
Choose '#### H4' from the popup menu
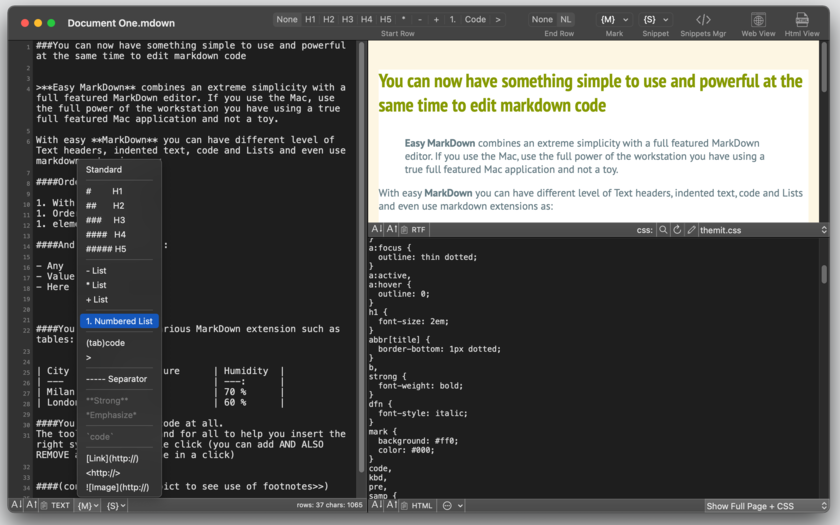coord(119,235)
